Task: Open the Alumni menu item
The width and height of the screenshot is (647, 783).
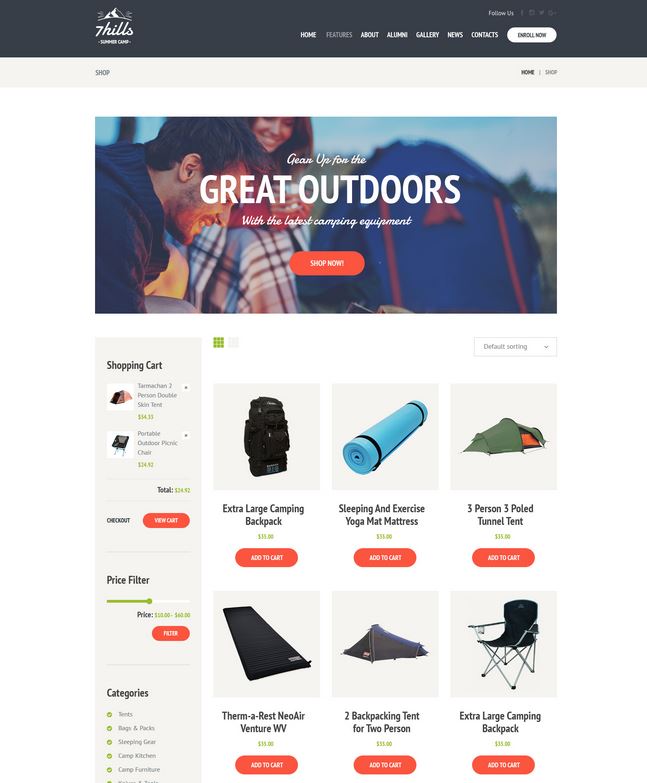Action: coord(397,35)
